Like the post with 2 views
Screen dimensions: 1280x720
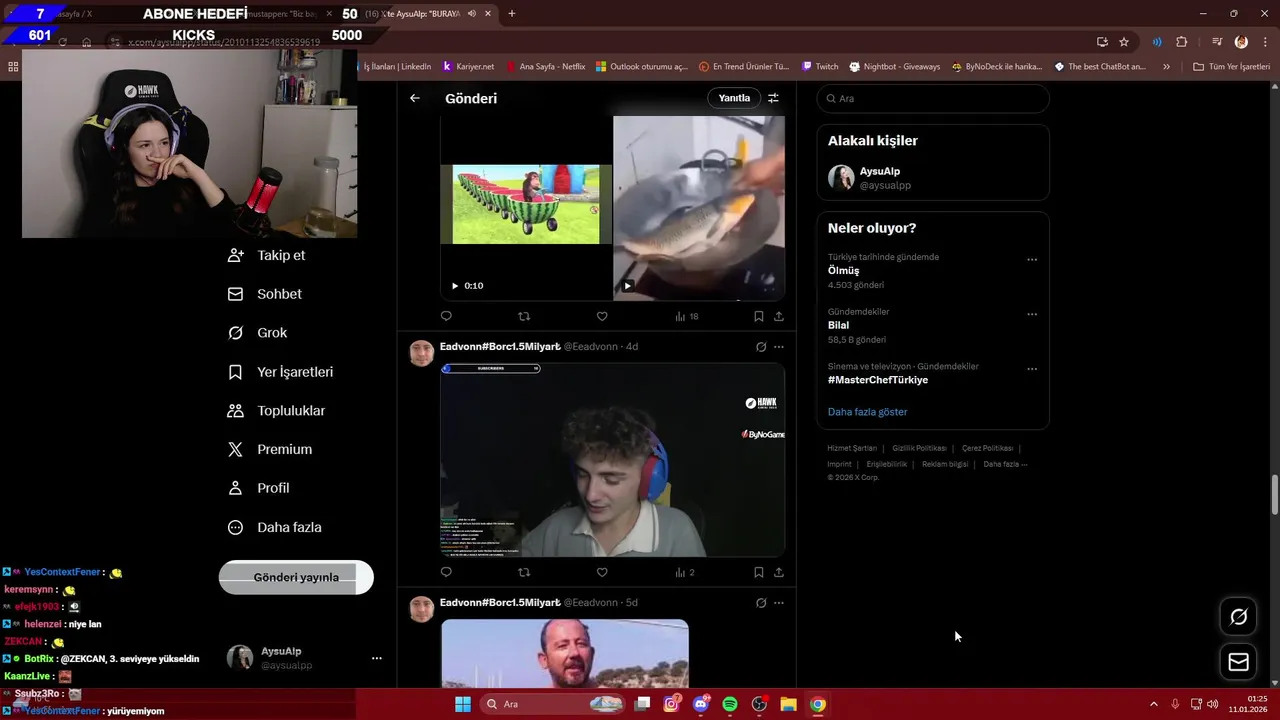coord(602,572)
